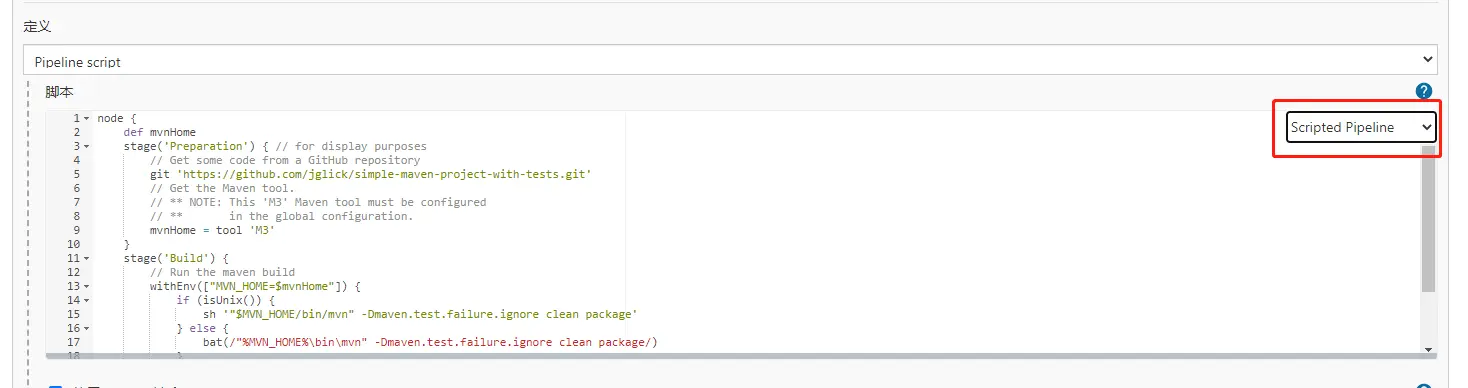1468x388 pixels.
Task: Click line number 9 in the gutter
Action: tap(76, 230)
